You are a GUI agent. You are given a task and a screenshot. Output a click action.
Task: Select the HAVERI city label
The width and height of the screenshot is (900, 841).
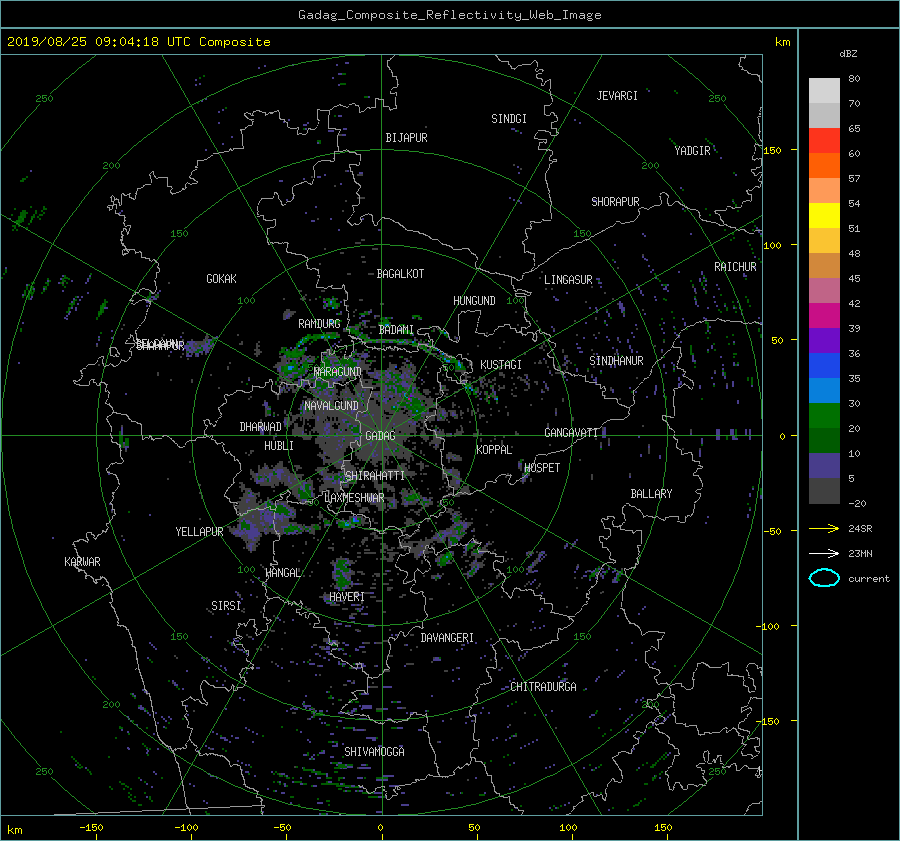(347, 598)
